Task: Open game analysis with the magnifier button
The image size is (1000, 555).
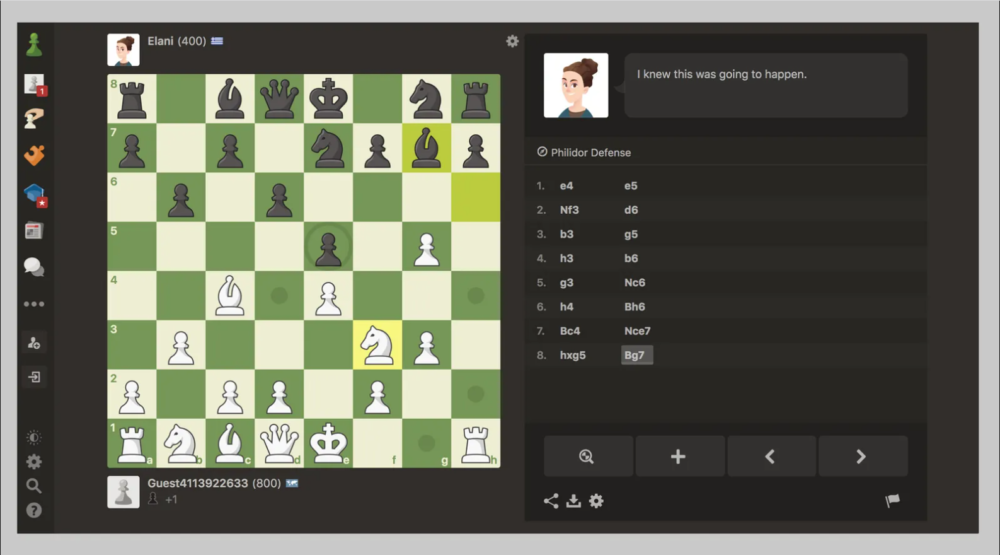Action: (588, 456)
